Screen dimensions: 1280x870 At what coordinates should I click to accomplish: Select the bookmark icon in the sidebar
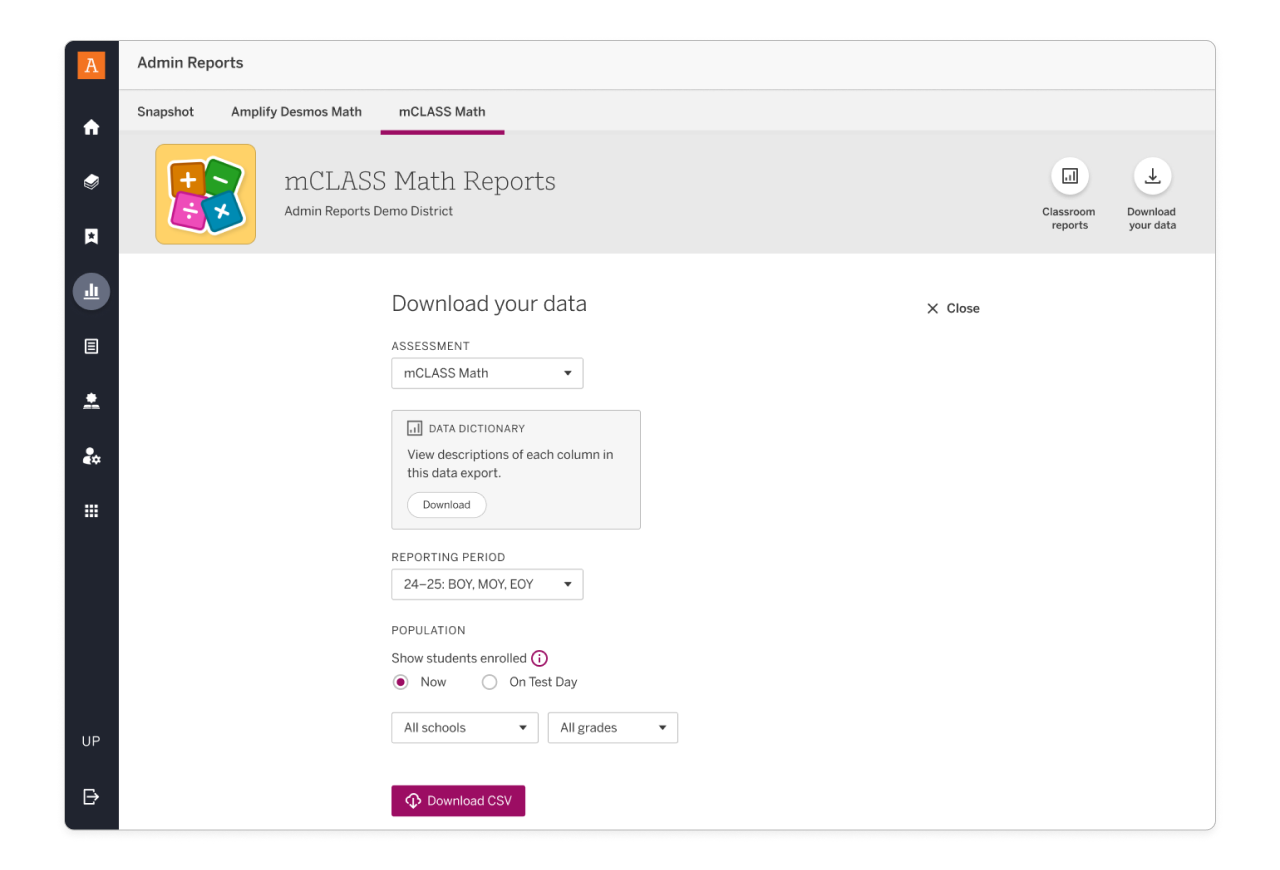tap(91, 236)
